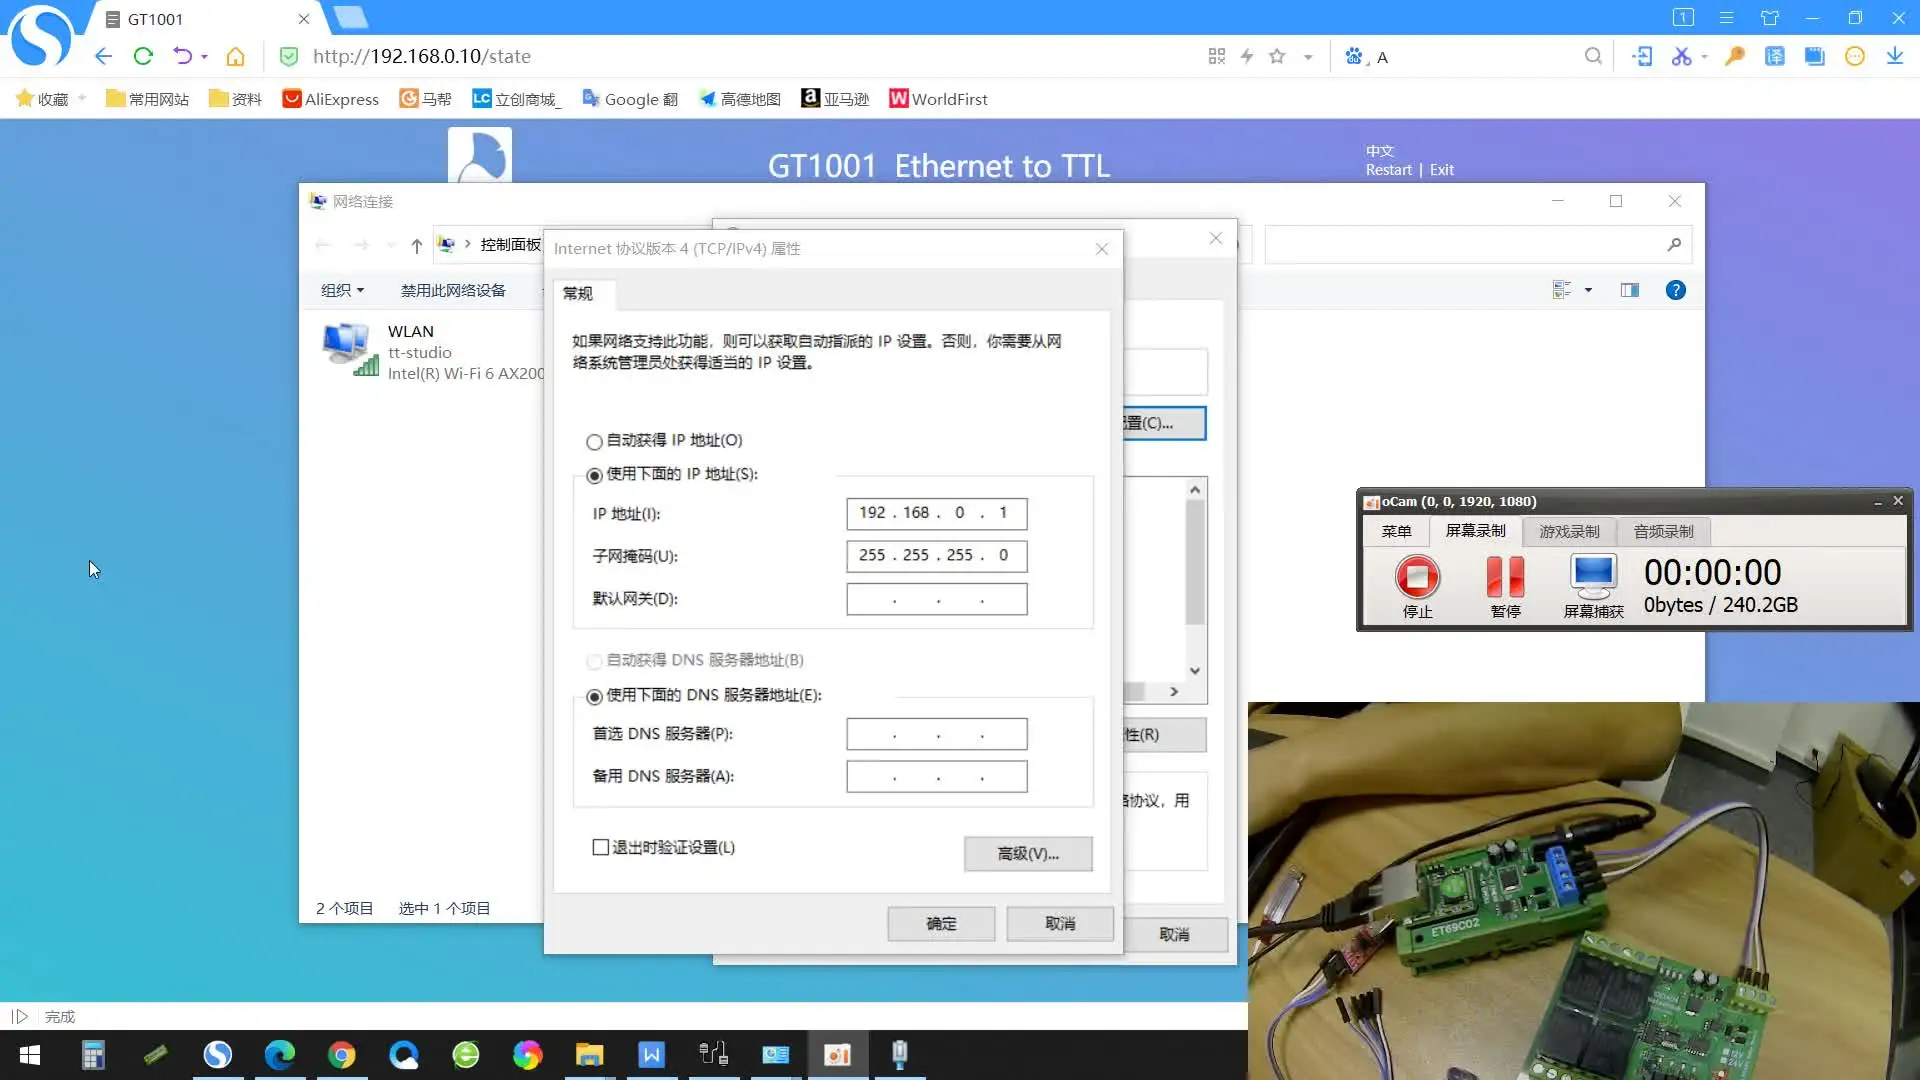Viewport: 1920px width, 1080px height.
Task: Open Chrome from the Windows taskbar
Action: click(342, 1055)
